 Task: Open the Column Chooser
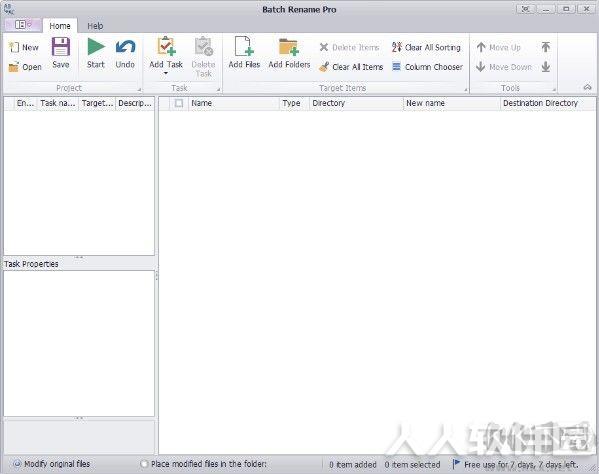(x=427, y=67)
